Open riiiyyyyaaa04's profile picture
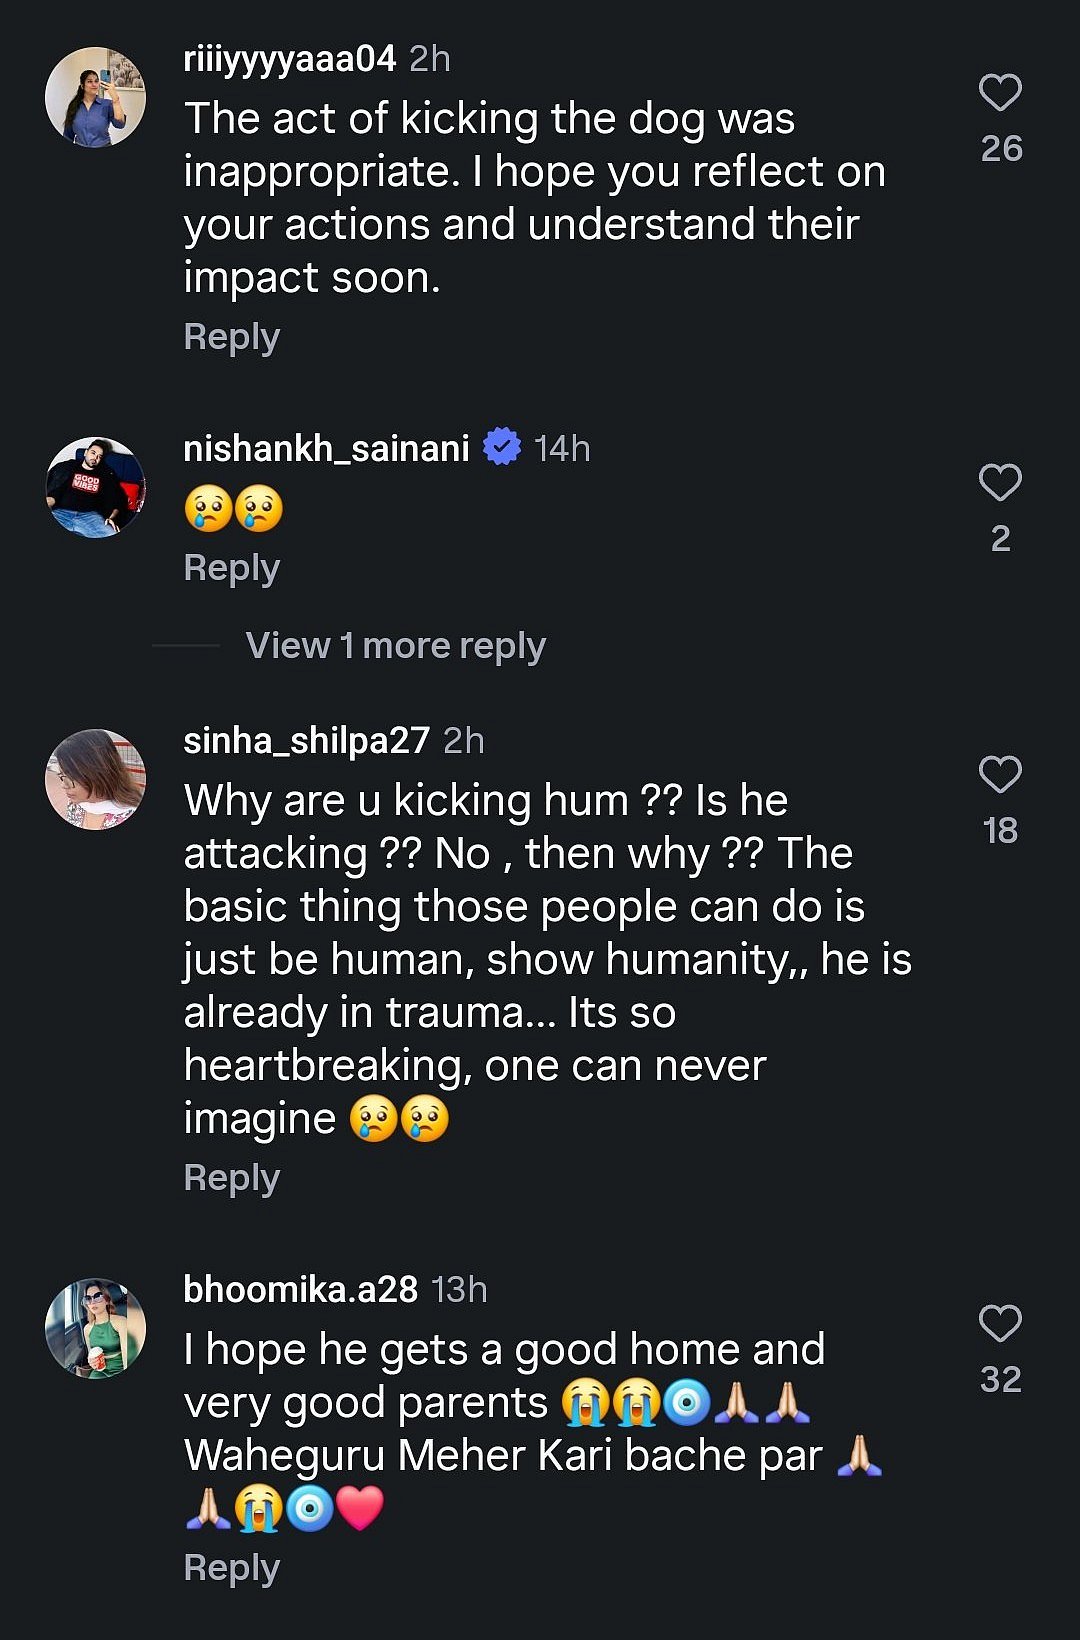The width and height of the screenshot is (1080, 1640). point(96,98)
